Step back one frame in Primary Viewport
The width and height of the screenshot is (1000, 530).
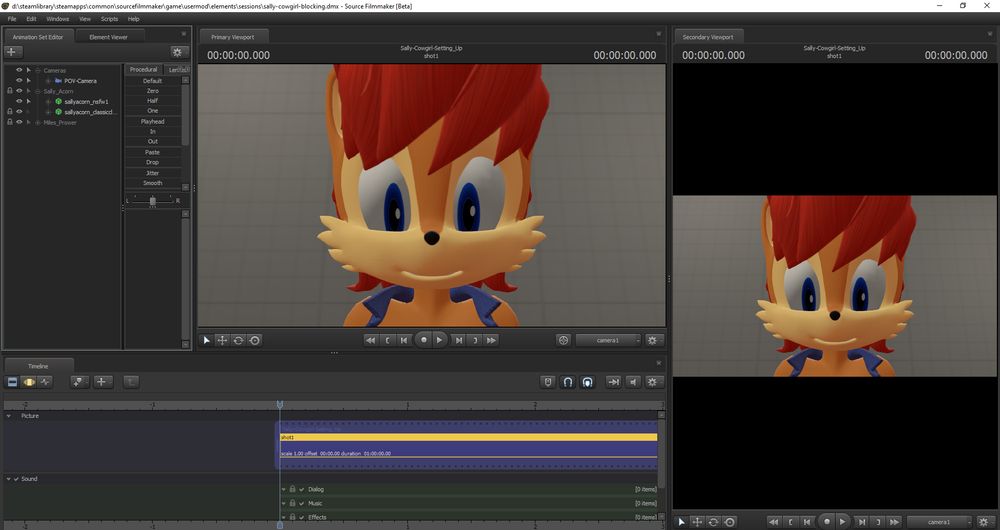tap(404, 341)
